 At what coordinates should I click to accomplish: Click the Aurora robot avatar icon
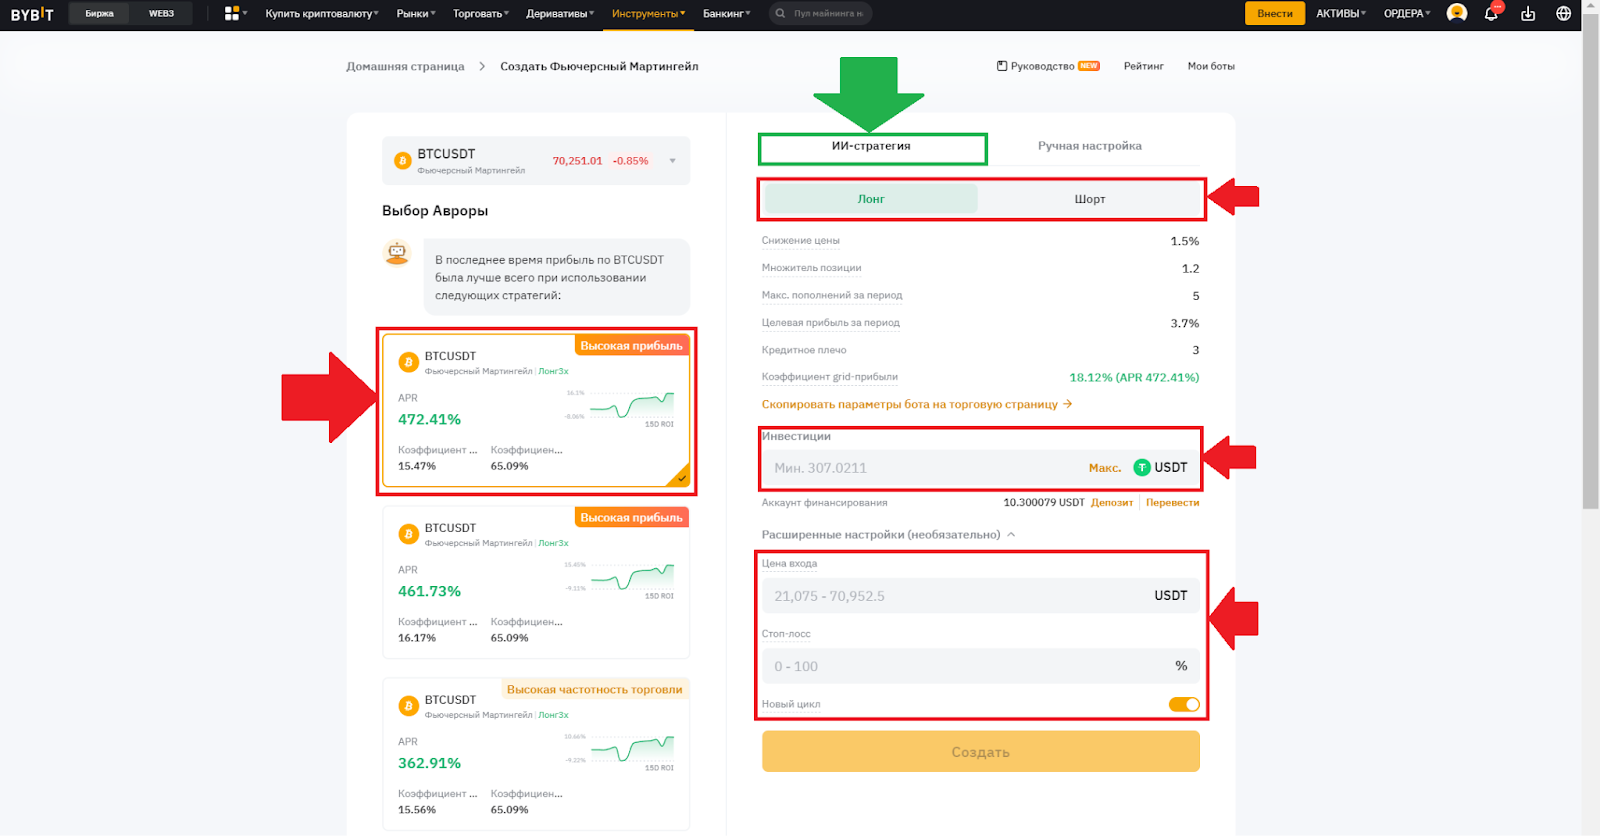click(x=397, y=253)
